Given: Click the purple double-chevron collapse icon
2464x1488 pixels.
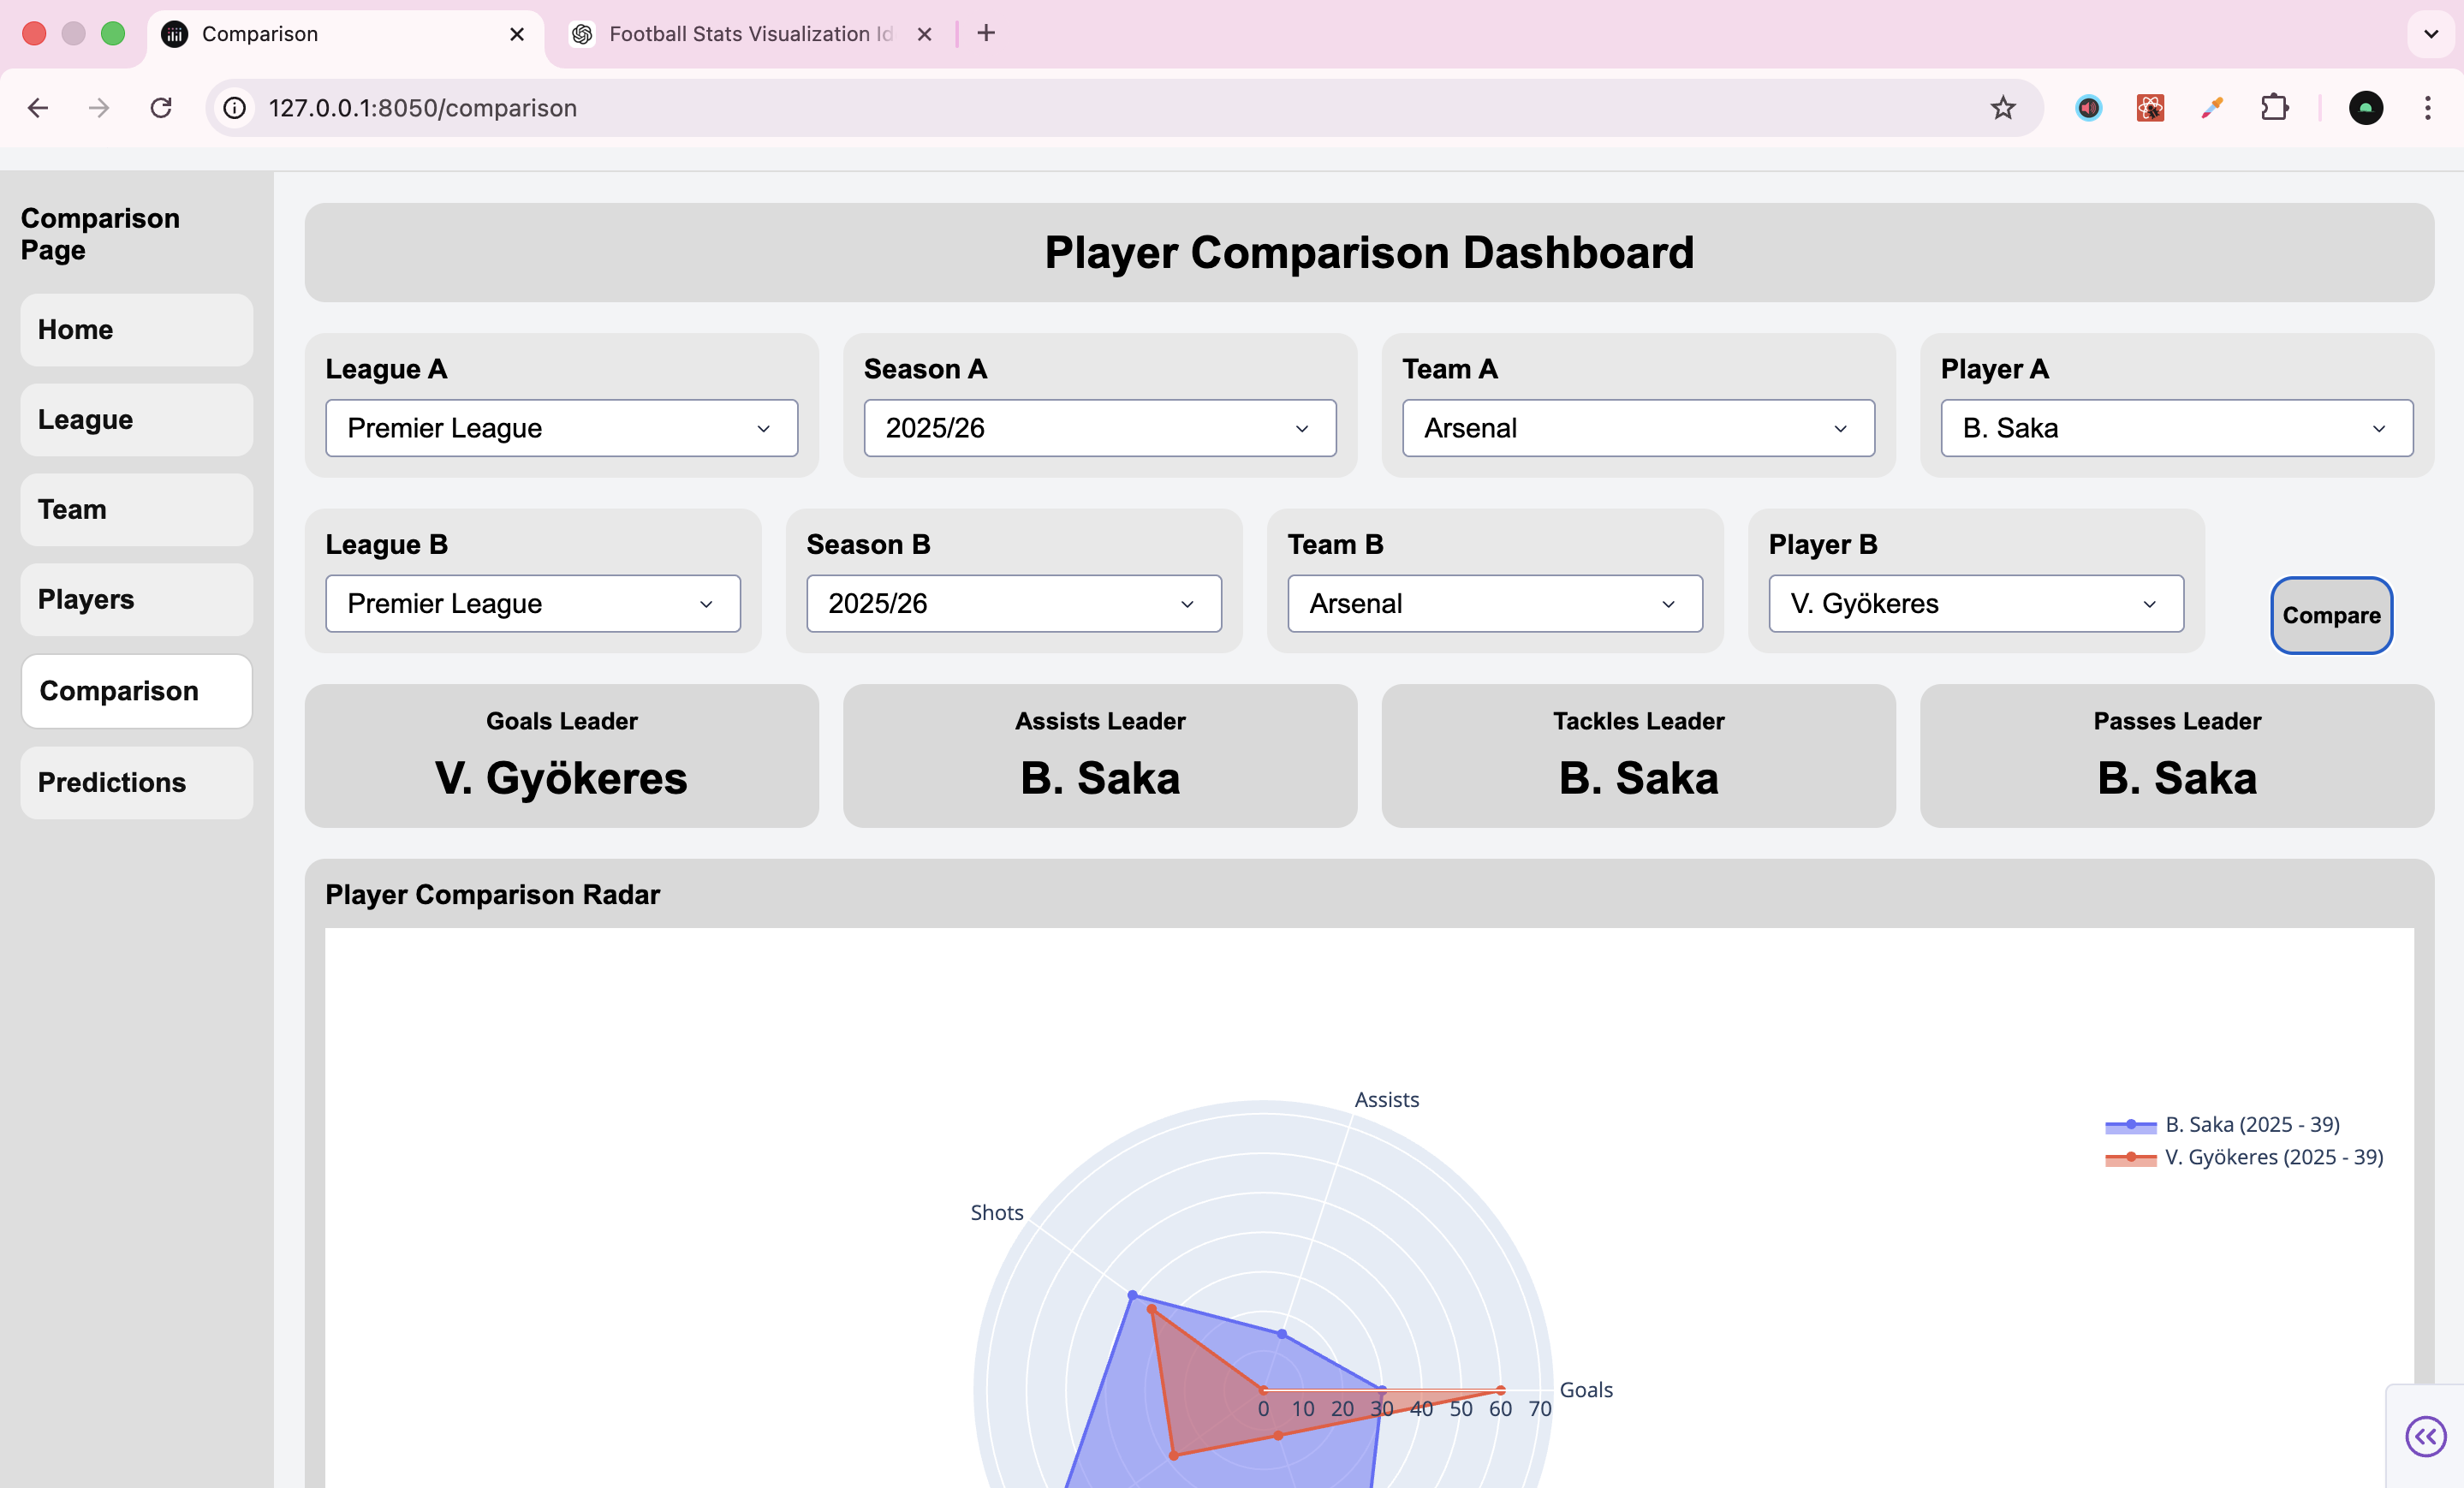Looking at the screenshot, I should point(2426,1437).
